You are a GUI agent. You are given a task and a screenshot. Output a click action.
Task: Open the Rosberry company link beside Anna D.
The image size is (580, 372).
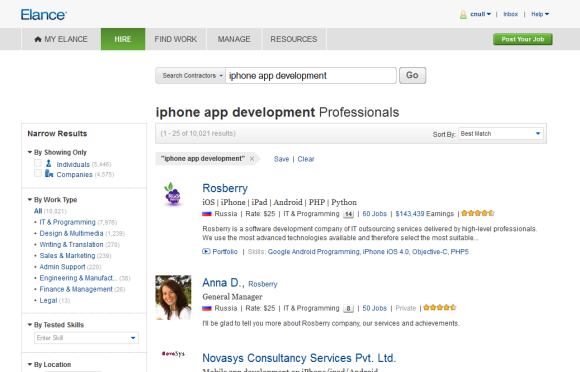[263, 284]
